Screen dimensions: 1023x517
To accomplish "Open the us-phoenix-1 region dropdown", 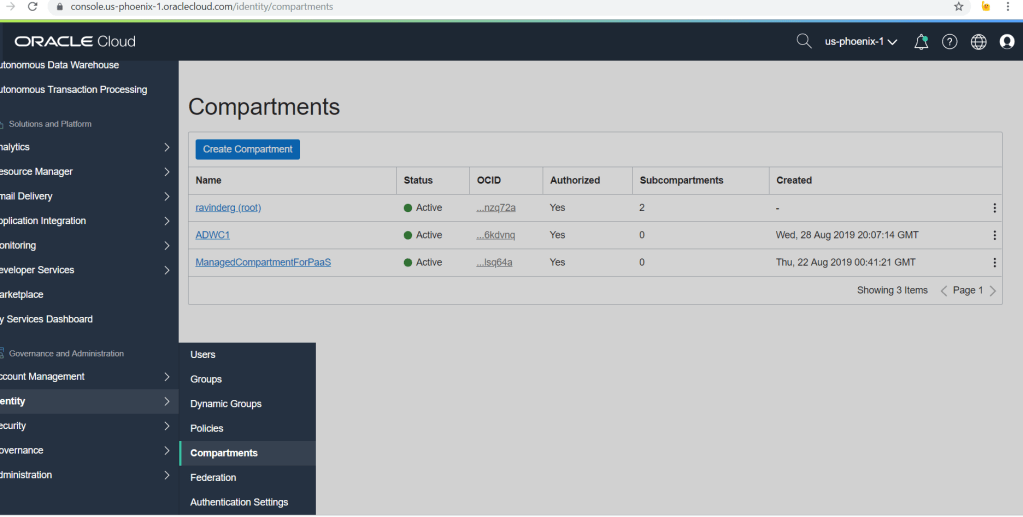I will [x=860, y=42].
